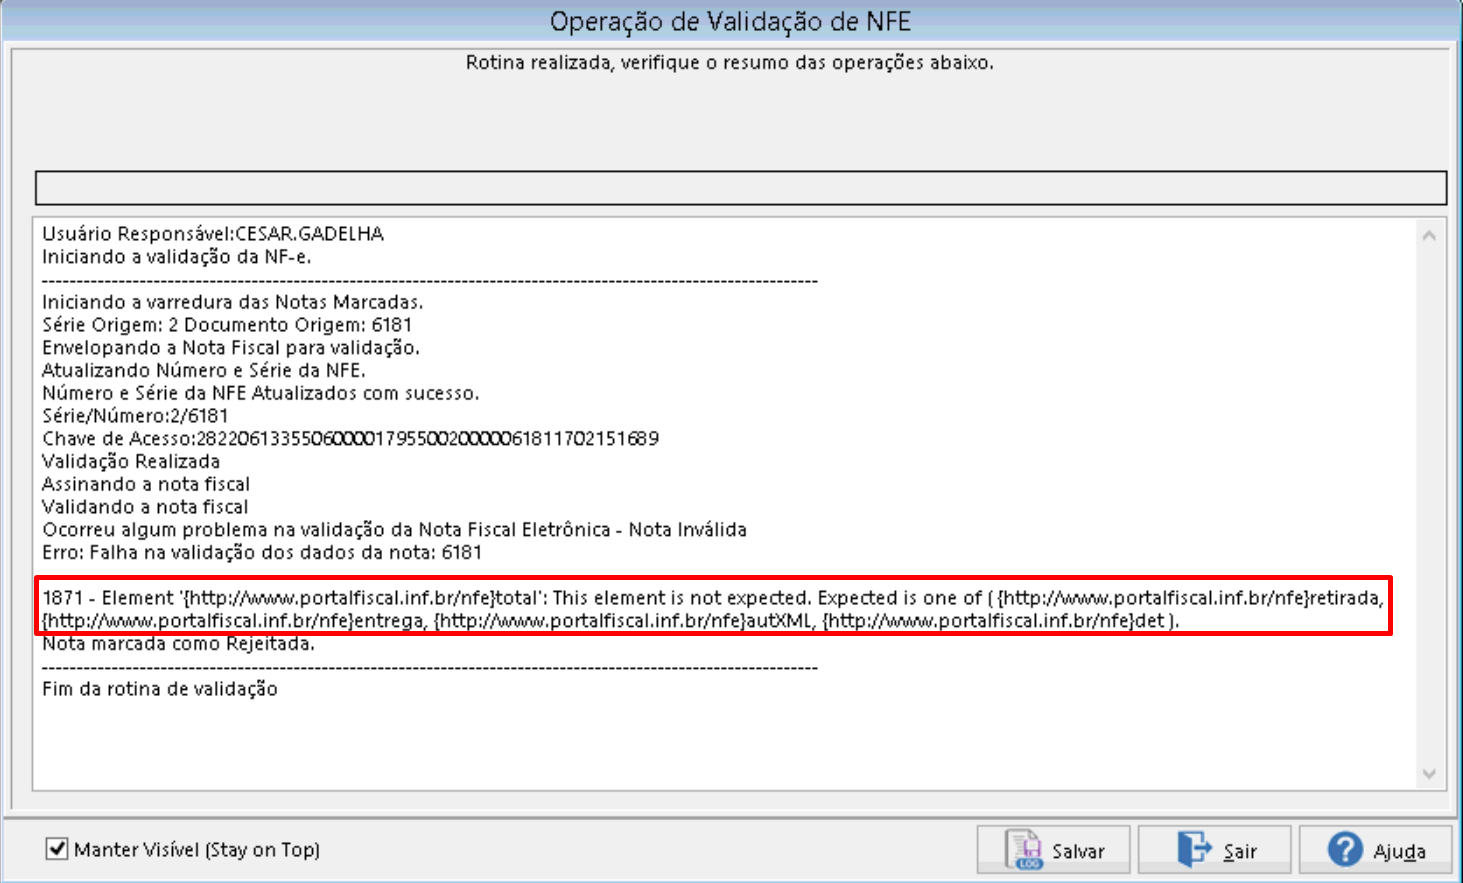Click the Sair exit door icon
The width and height of the screenshot is (1463, 883).
click(1194, 850)
